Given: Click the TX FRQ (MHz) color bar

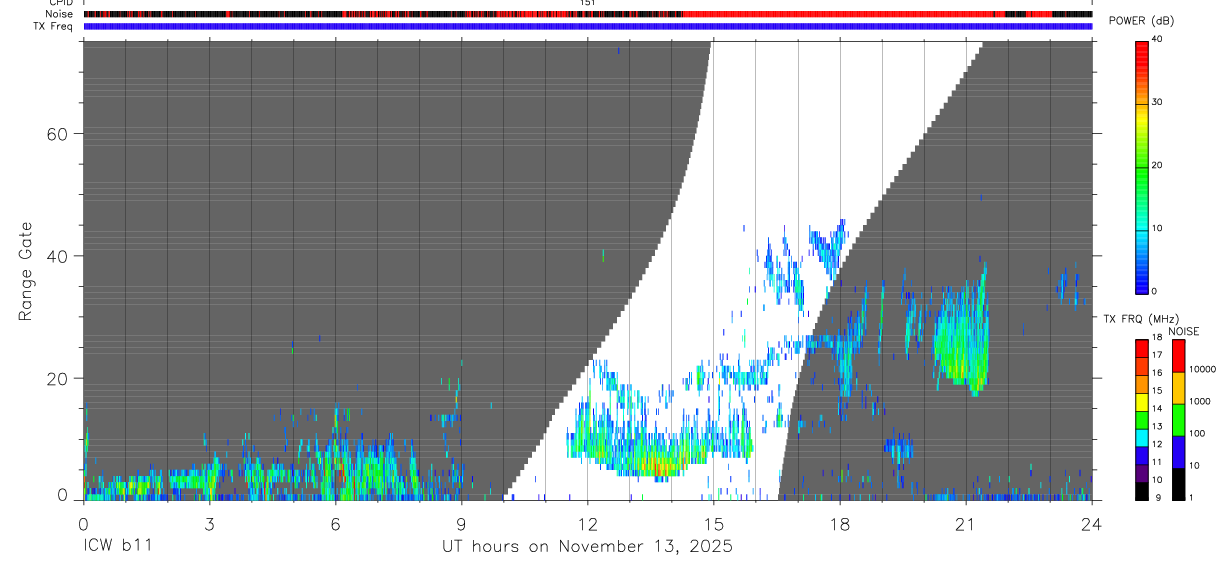Looking at the screenshot, I should [x=1142, y=419].
